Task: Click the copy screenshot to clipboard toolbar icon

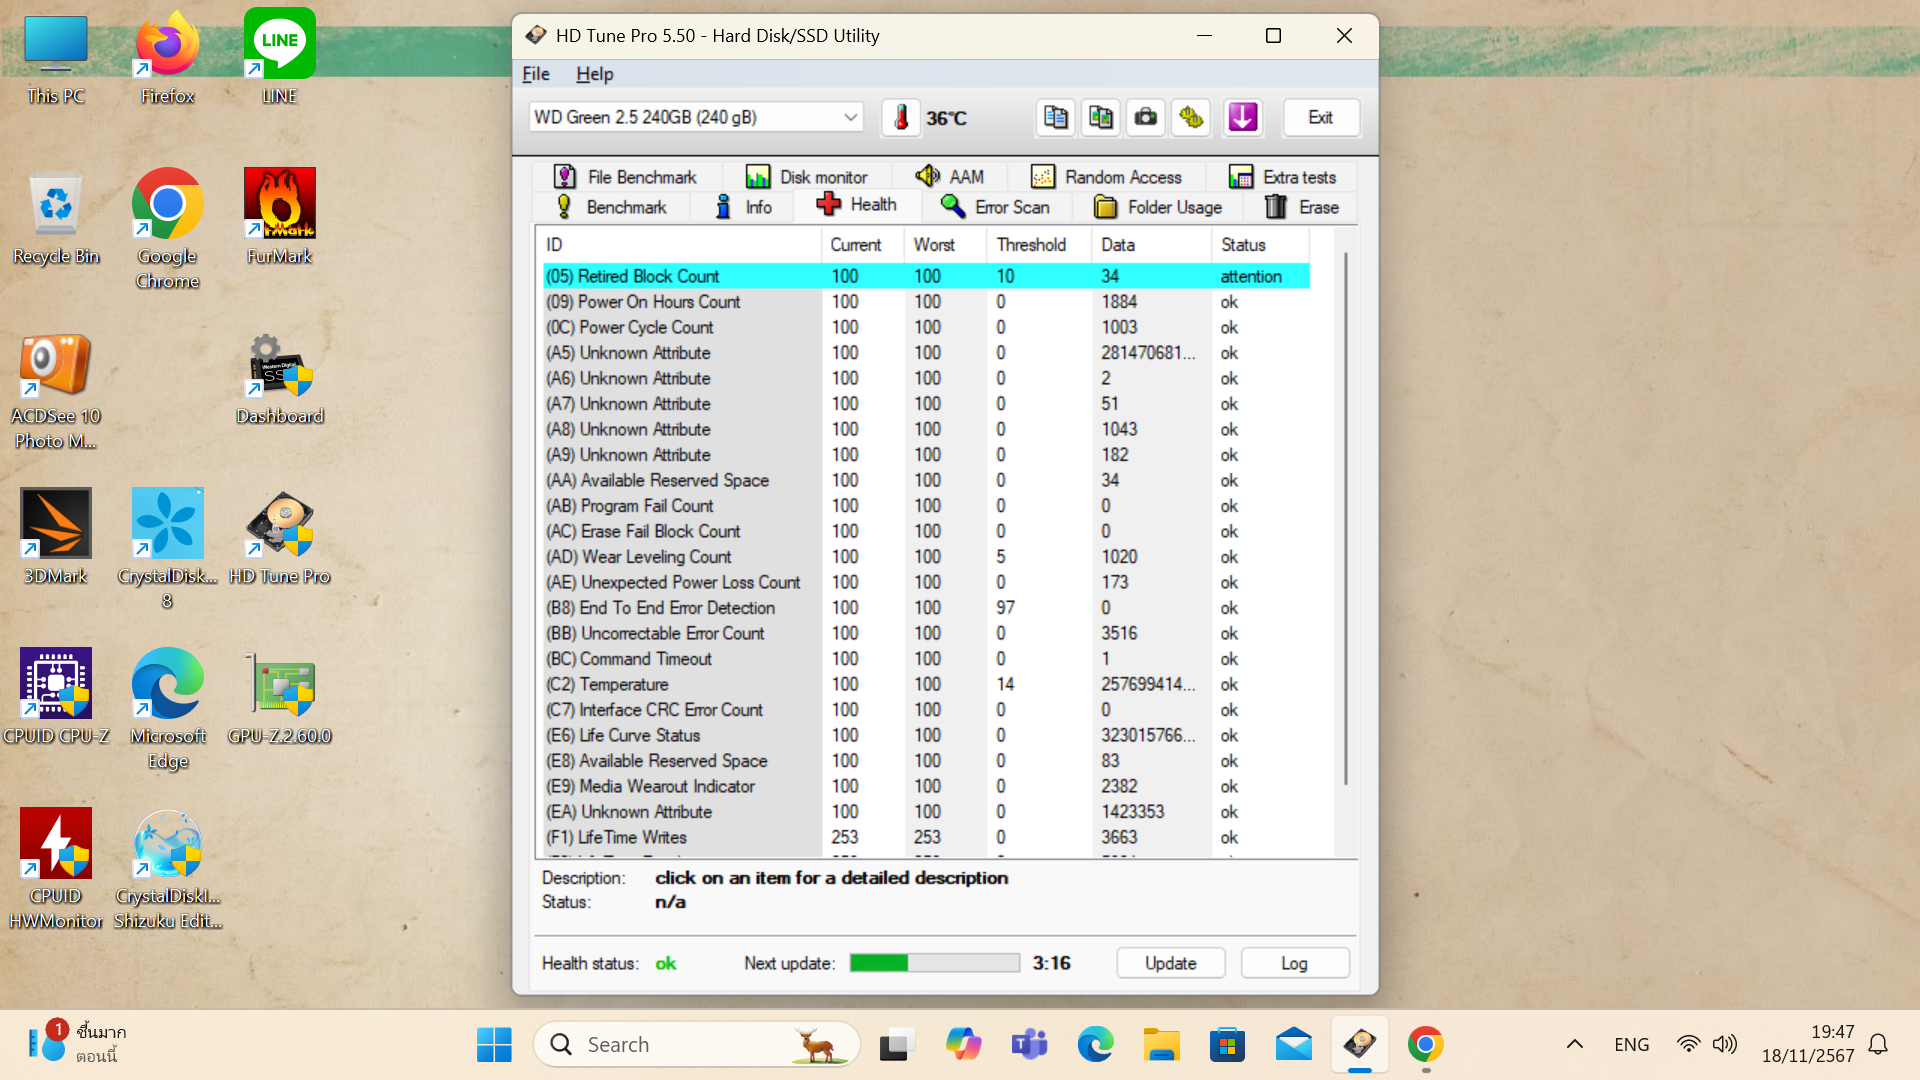Action: [1101, 117]
